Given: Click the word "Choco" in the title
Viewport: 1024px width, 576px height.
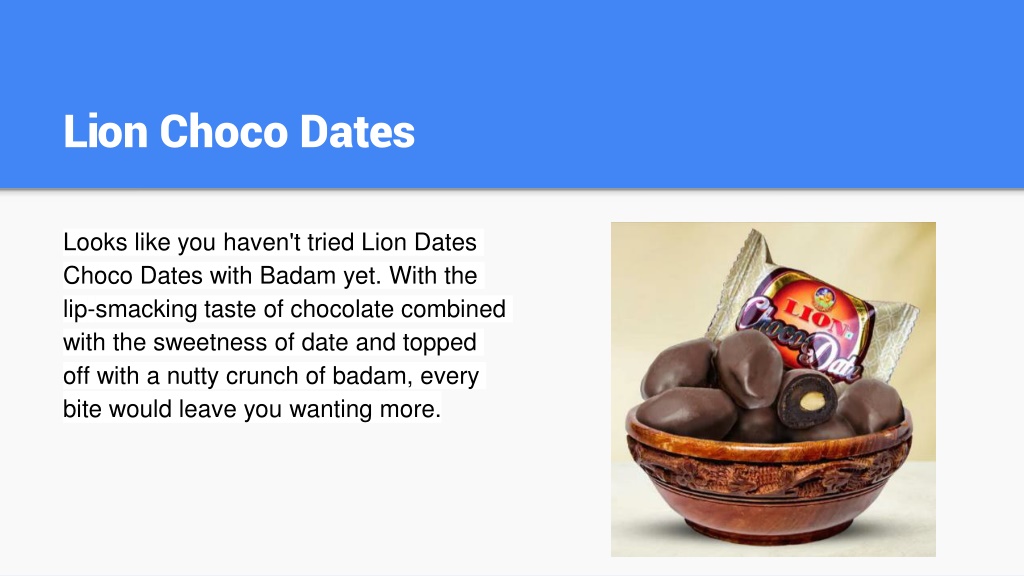Looking at the screenshot, I should tap(223, 131).
